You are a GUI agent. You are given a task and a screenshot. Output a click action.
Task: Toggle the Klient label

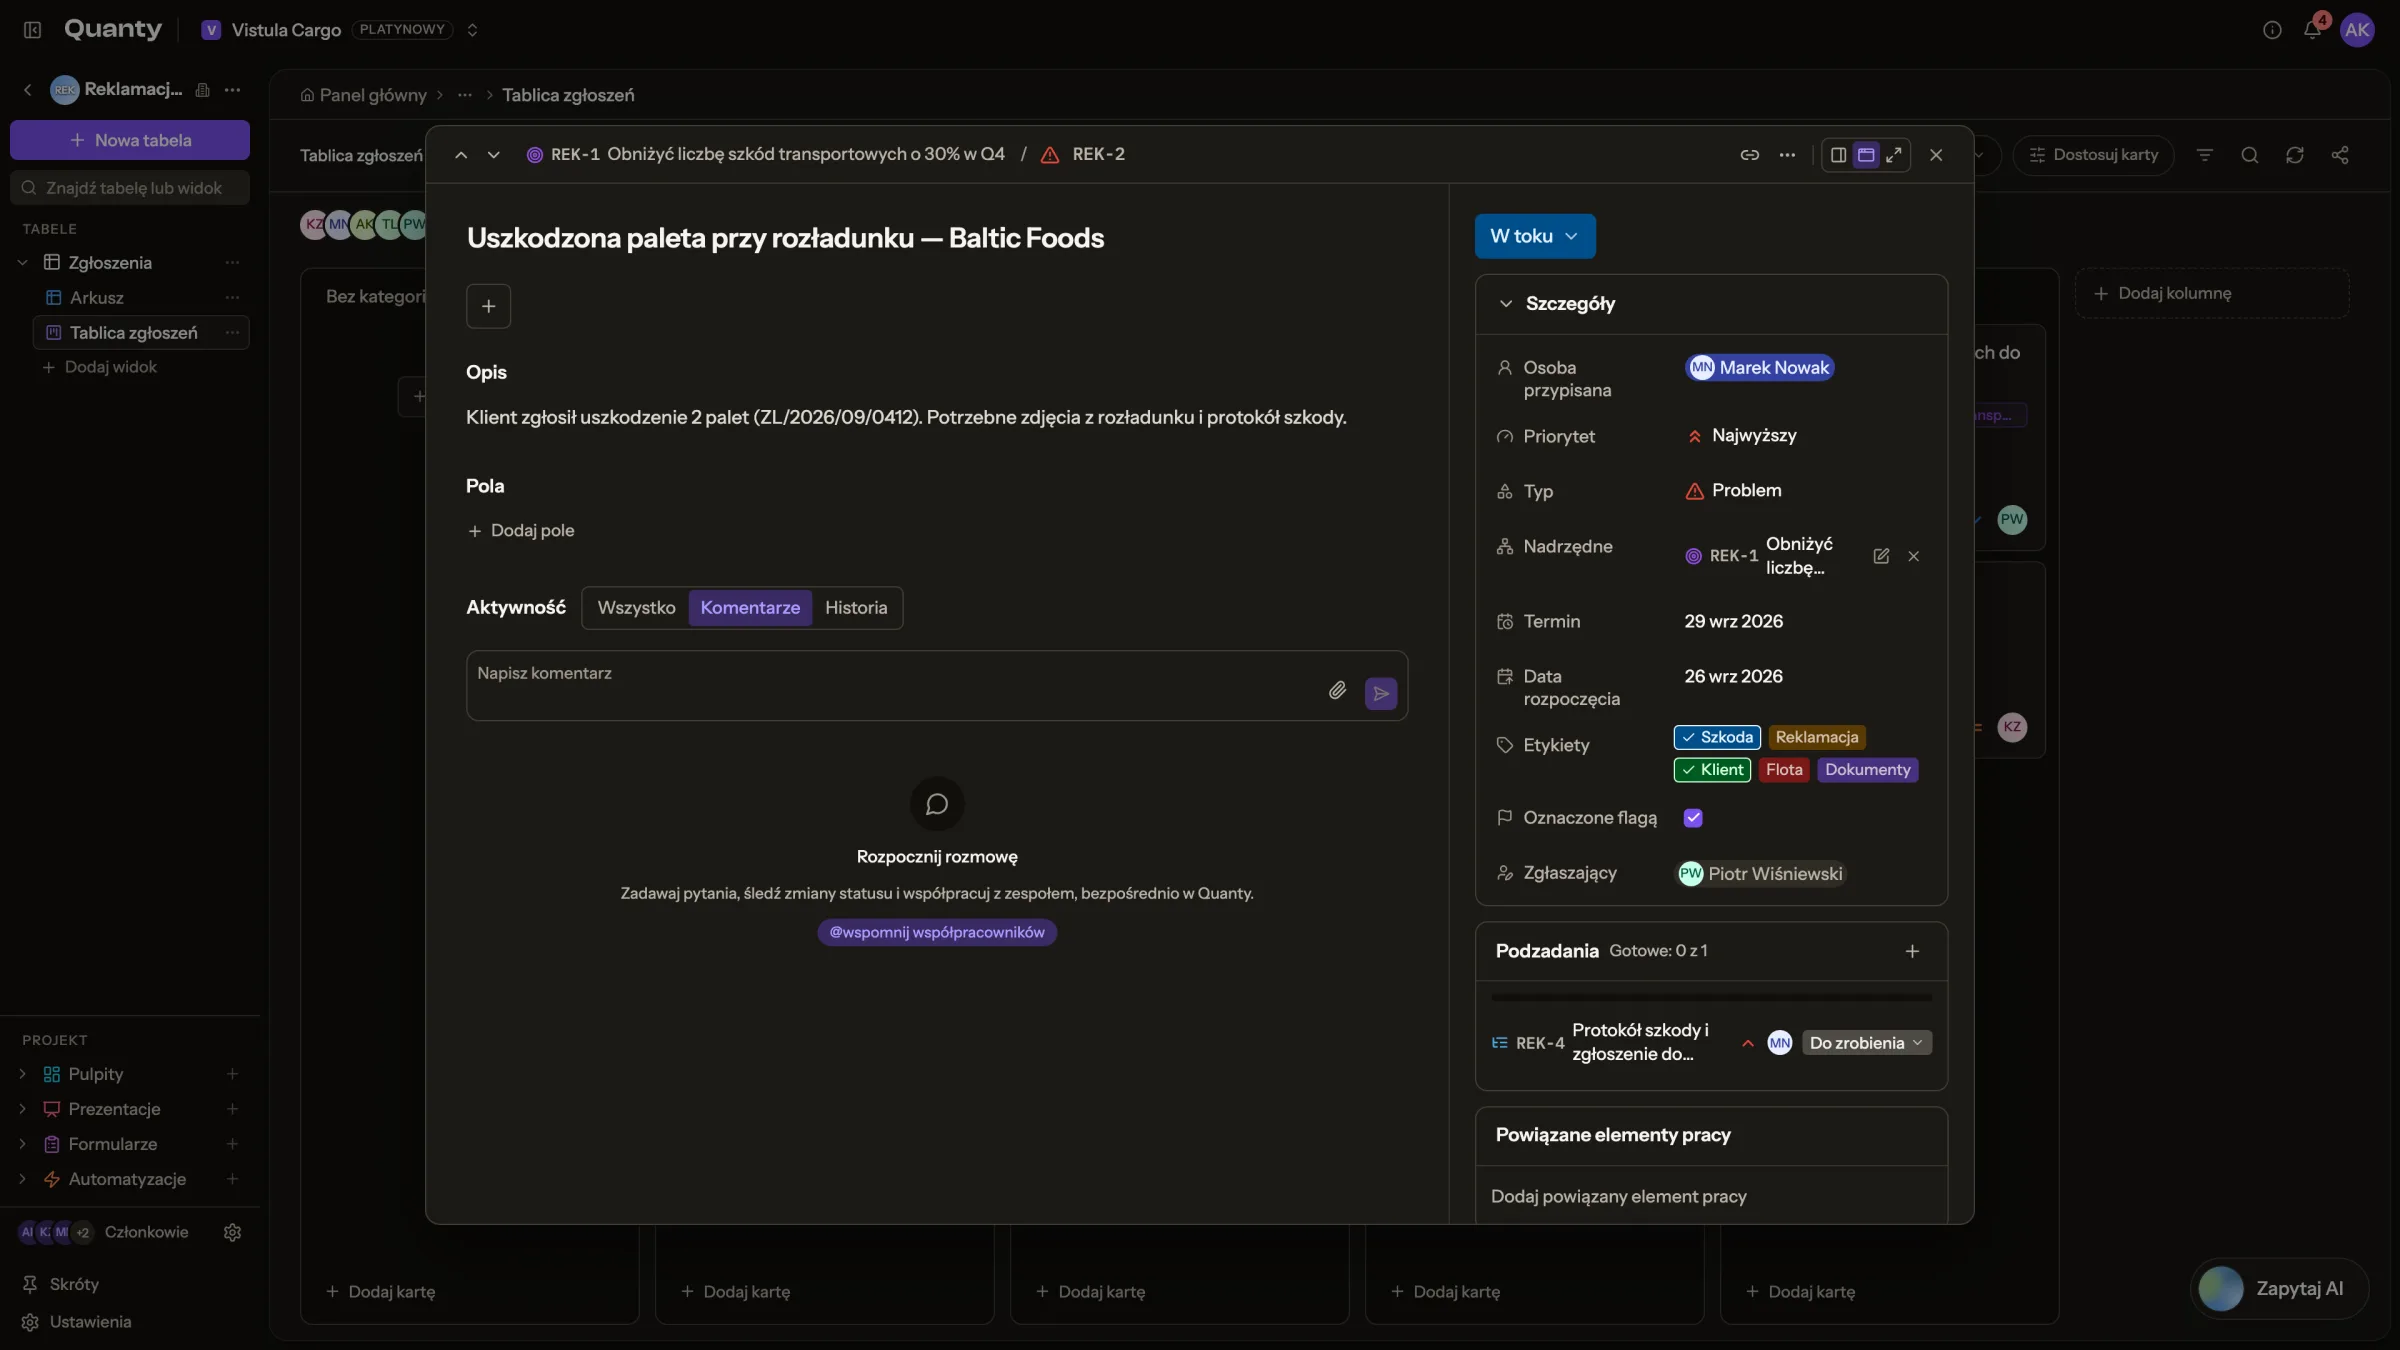pyautogui.click(x=1712, y=770)
